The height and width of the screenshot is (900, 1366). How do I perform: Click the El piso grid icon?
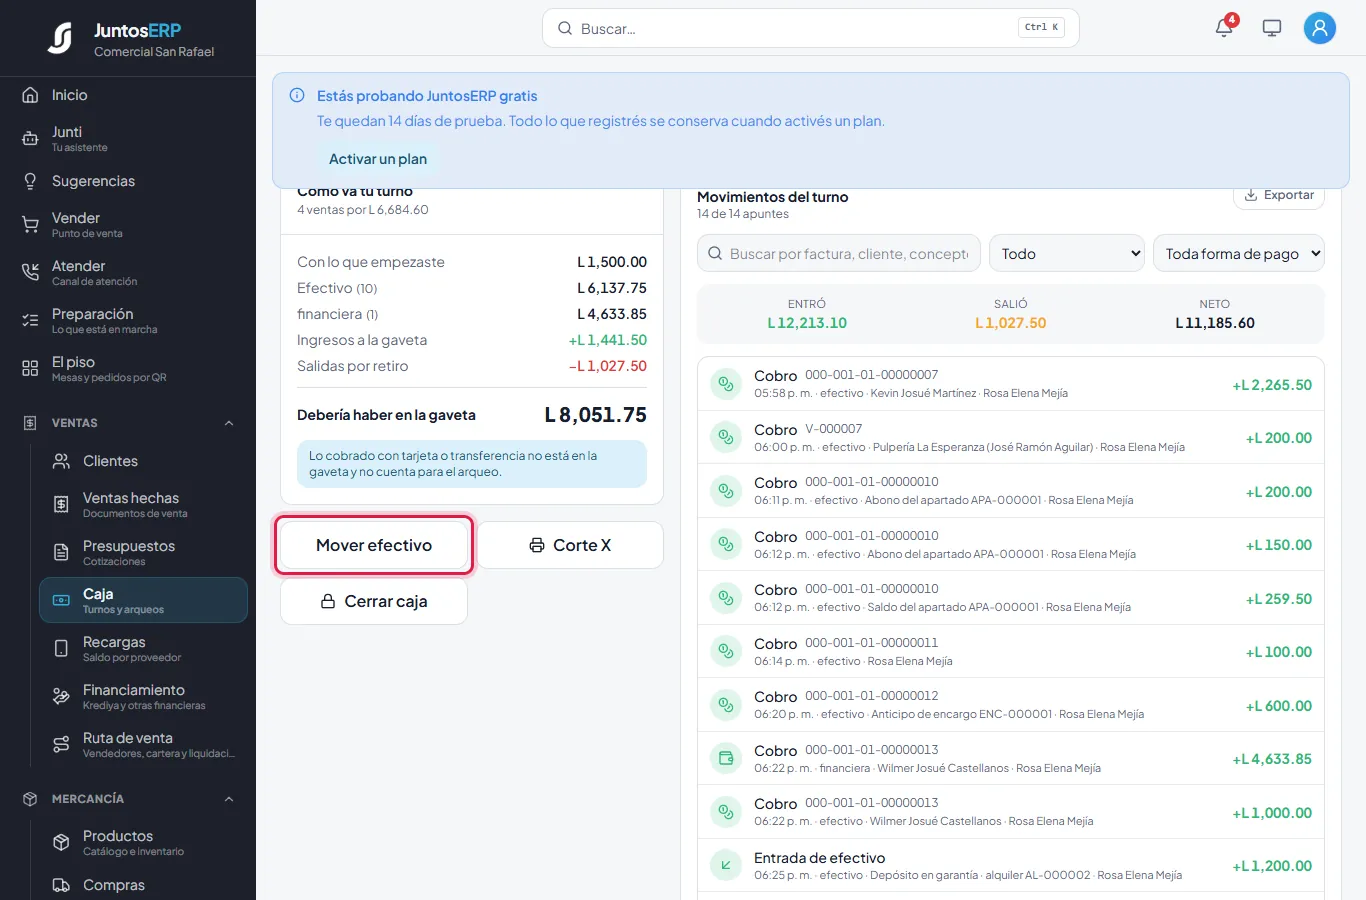30,369
